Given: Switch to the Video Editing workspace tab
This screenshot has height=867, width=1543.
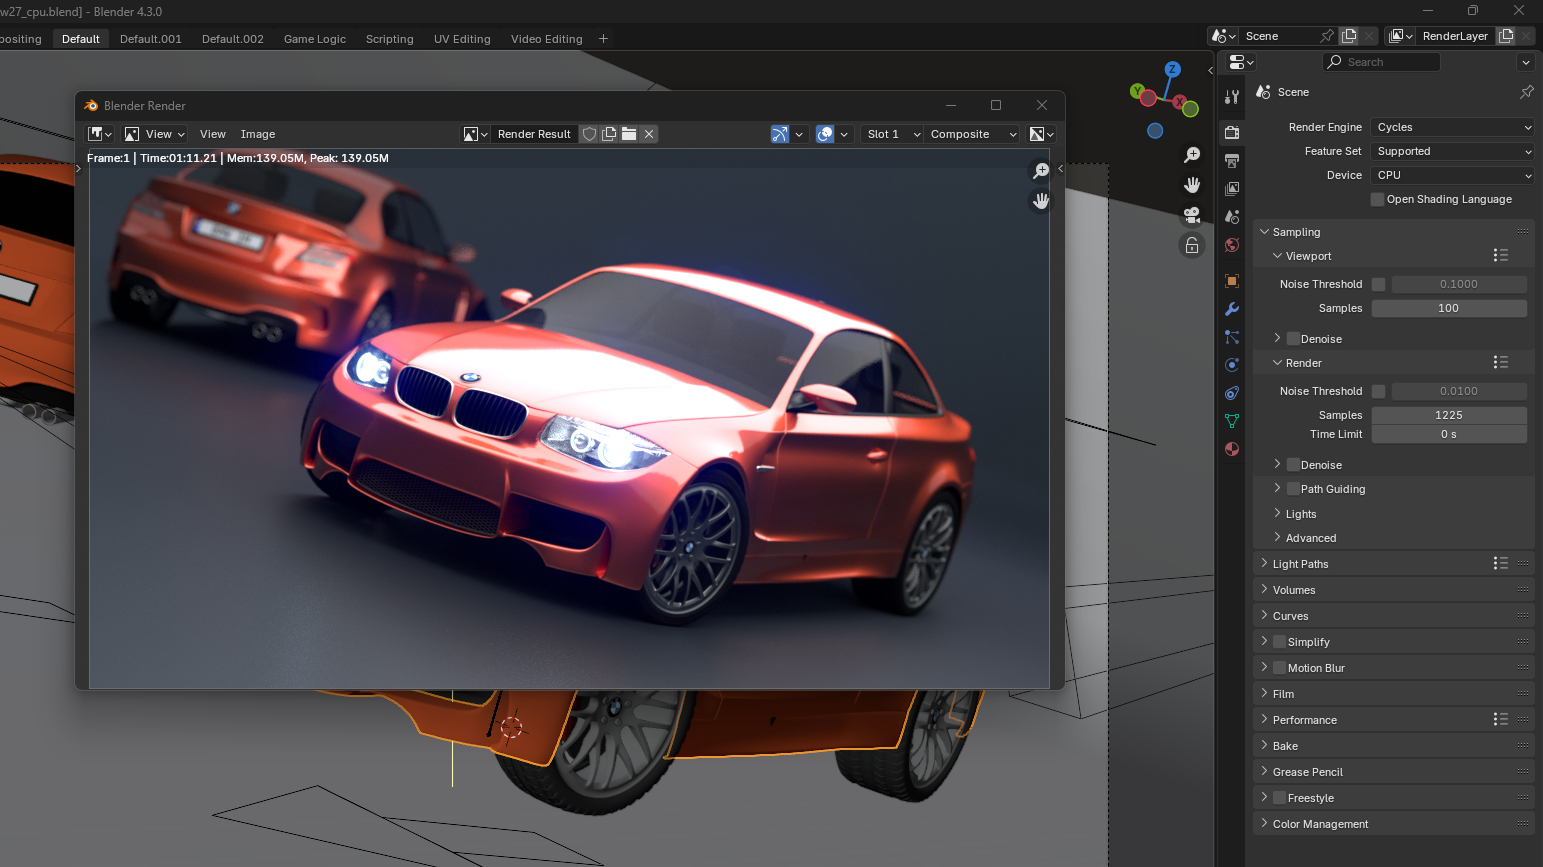Looking at the screenshot, I should [547, 39].
